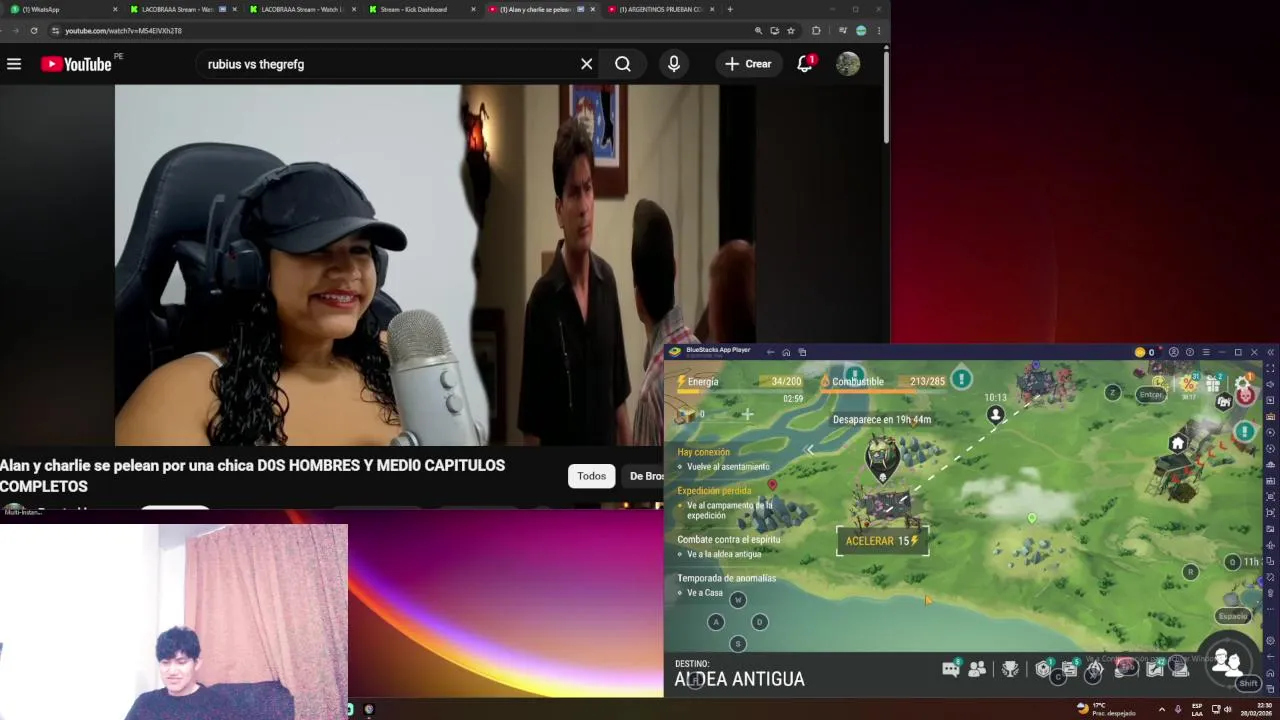Bookmark this page with the star icon
The width and height of the screenshot is (1280, 720).
791,31
